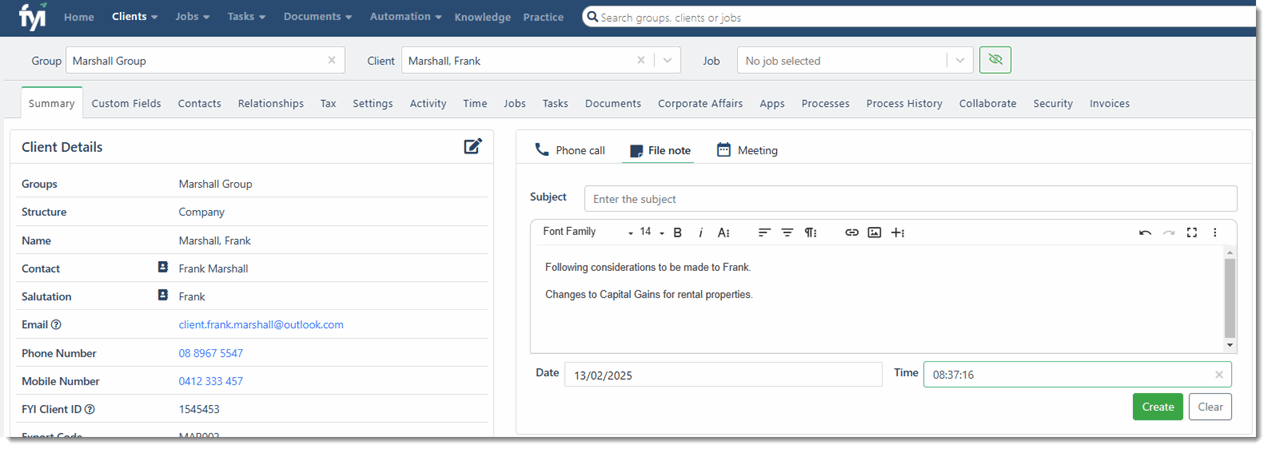Switch to the Process History tab

pyautogui.click(x=904, y=103)
